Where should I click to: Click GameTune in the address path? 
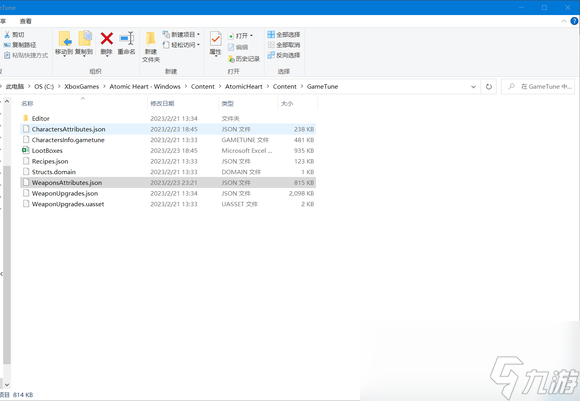click(x=323, y=87)
